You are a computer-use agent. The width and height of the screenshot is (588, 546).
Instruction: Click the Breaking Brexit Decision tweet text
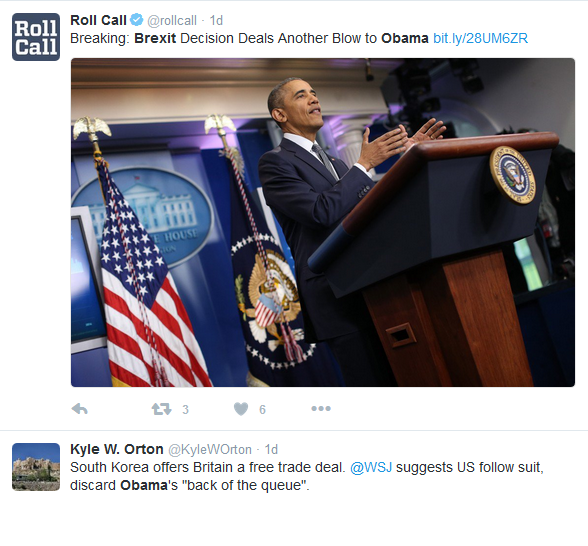[x=249, y=38]
